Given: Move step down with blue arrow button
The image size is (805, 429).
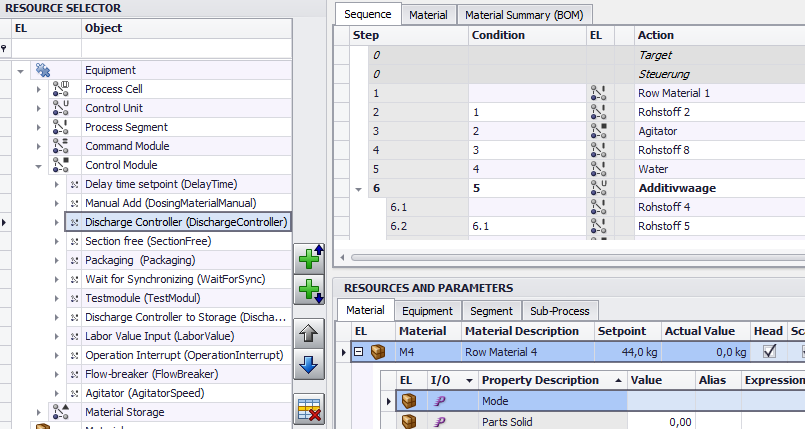Looking at the screenshot, I should [x=309, y=365].
